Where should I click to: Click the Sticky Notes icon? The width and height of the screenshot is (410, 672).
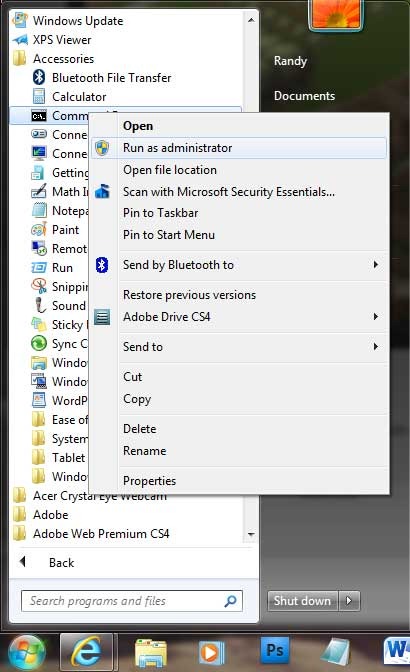click(x=39, y=324)
